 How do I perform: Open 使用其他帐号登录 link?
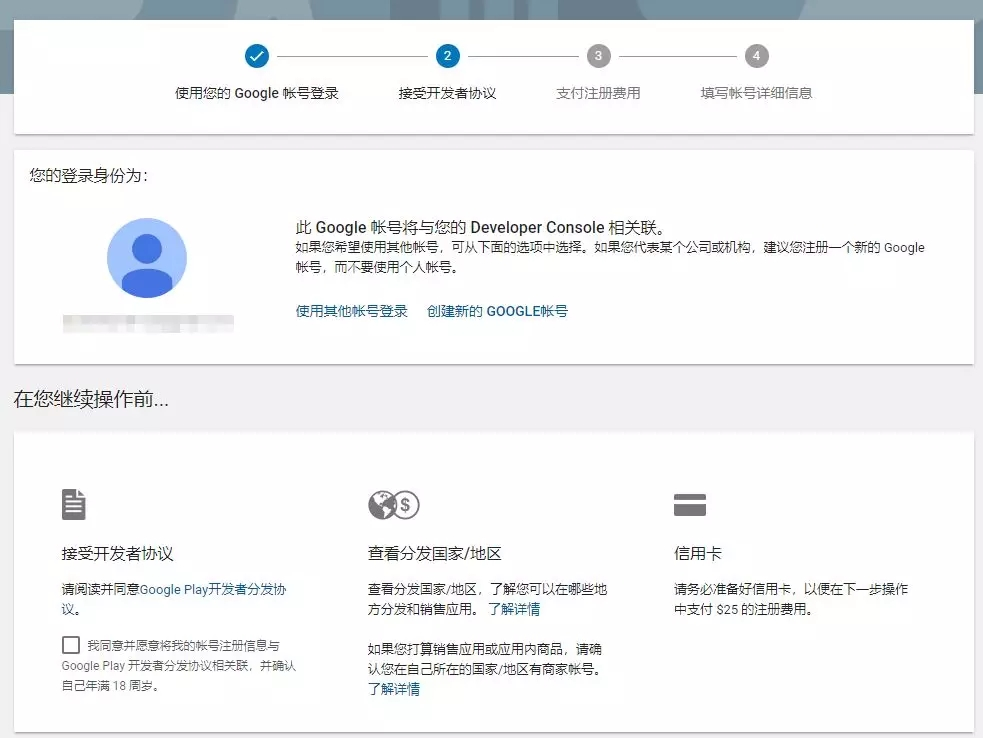tap(352, 311)
